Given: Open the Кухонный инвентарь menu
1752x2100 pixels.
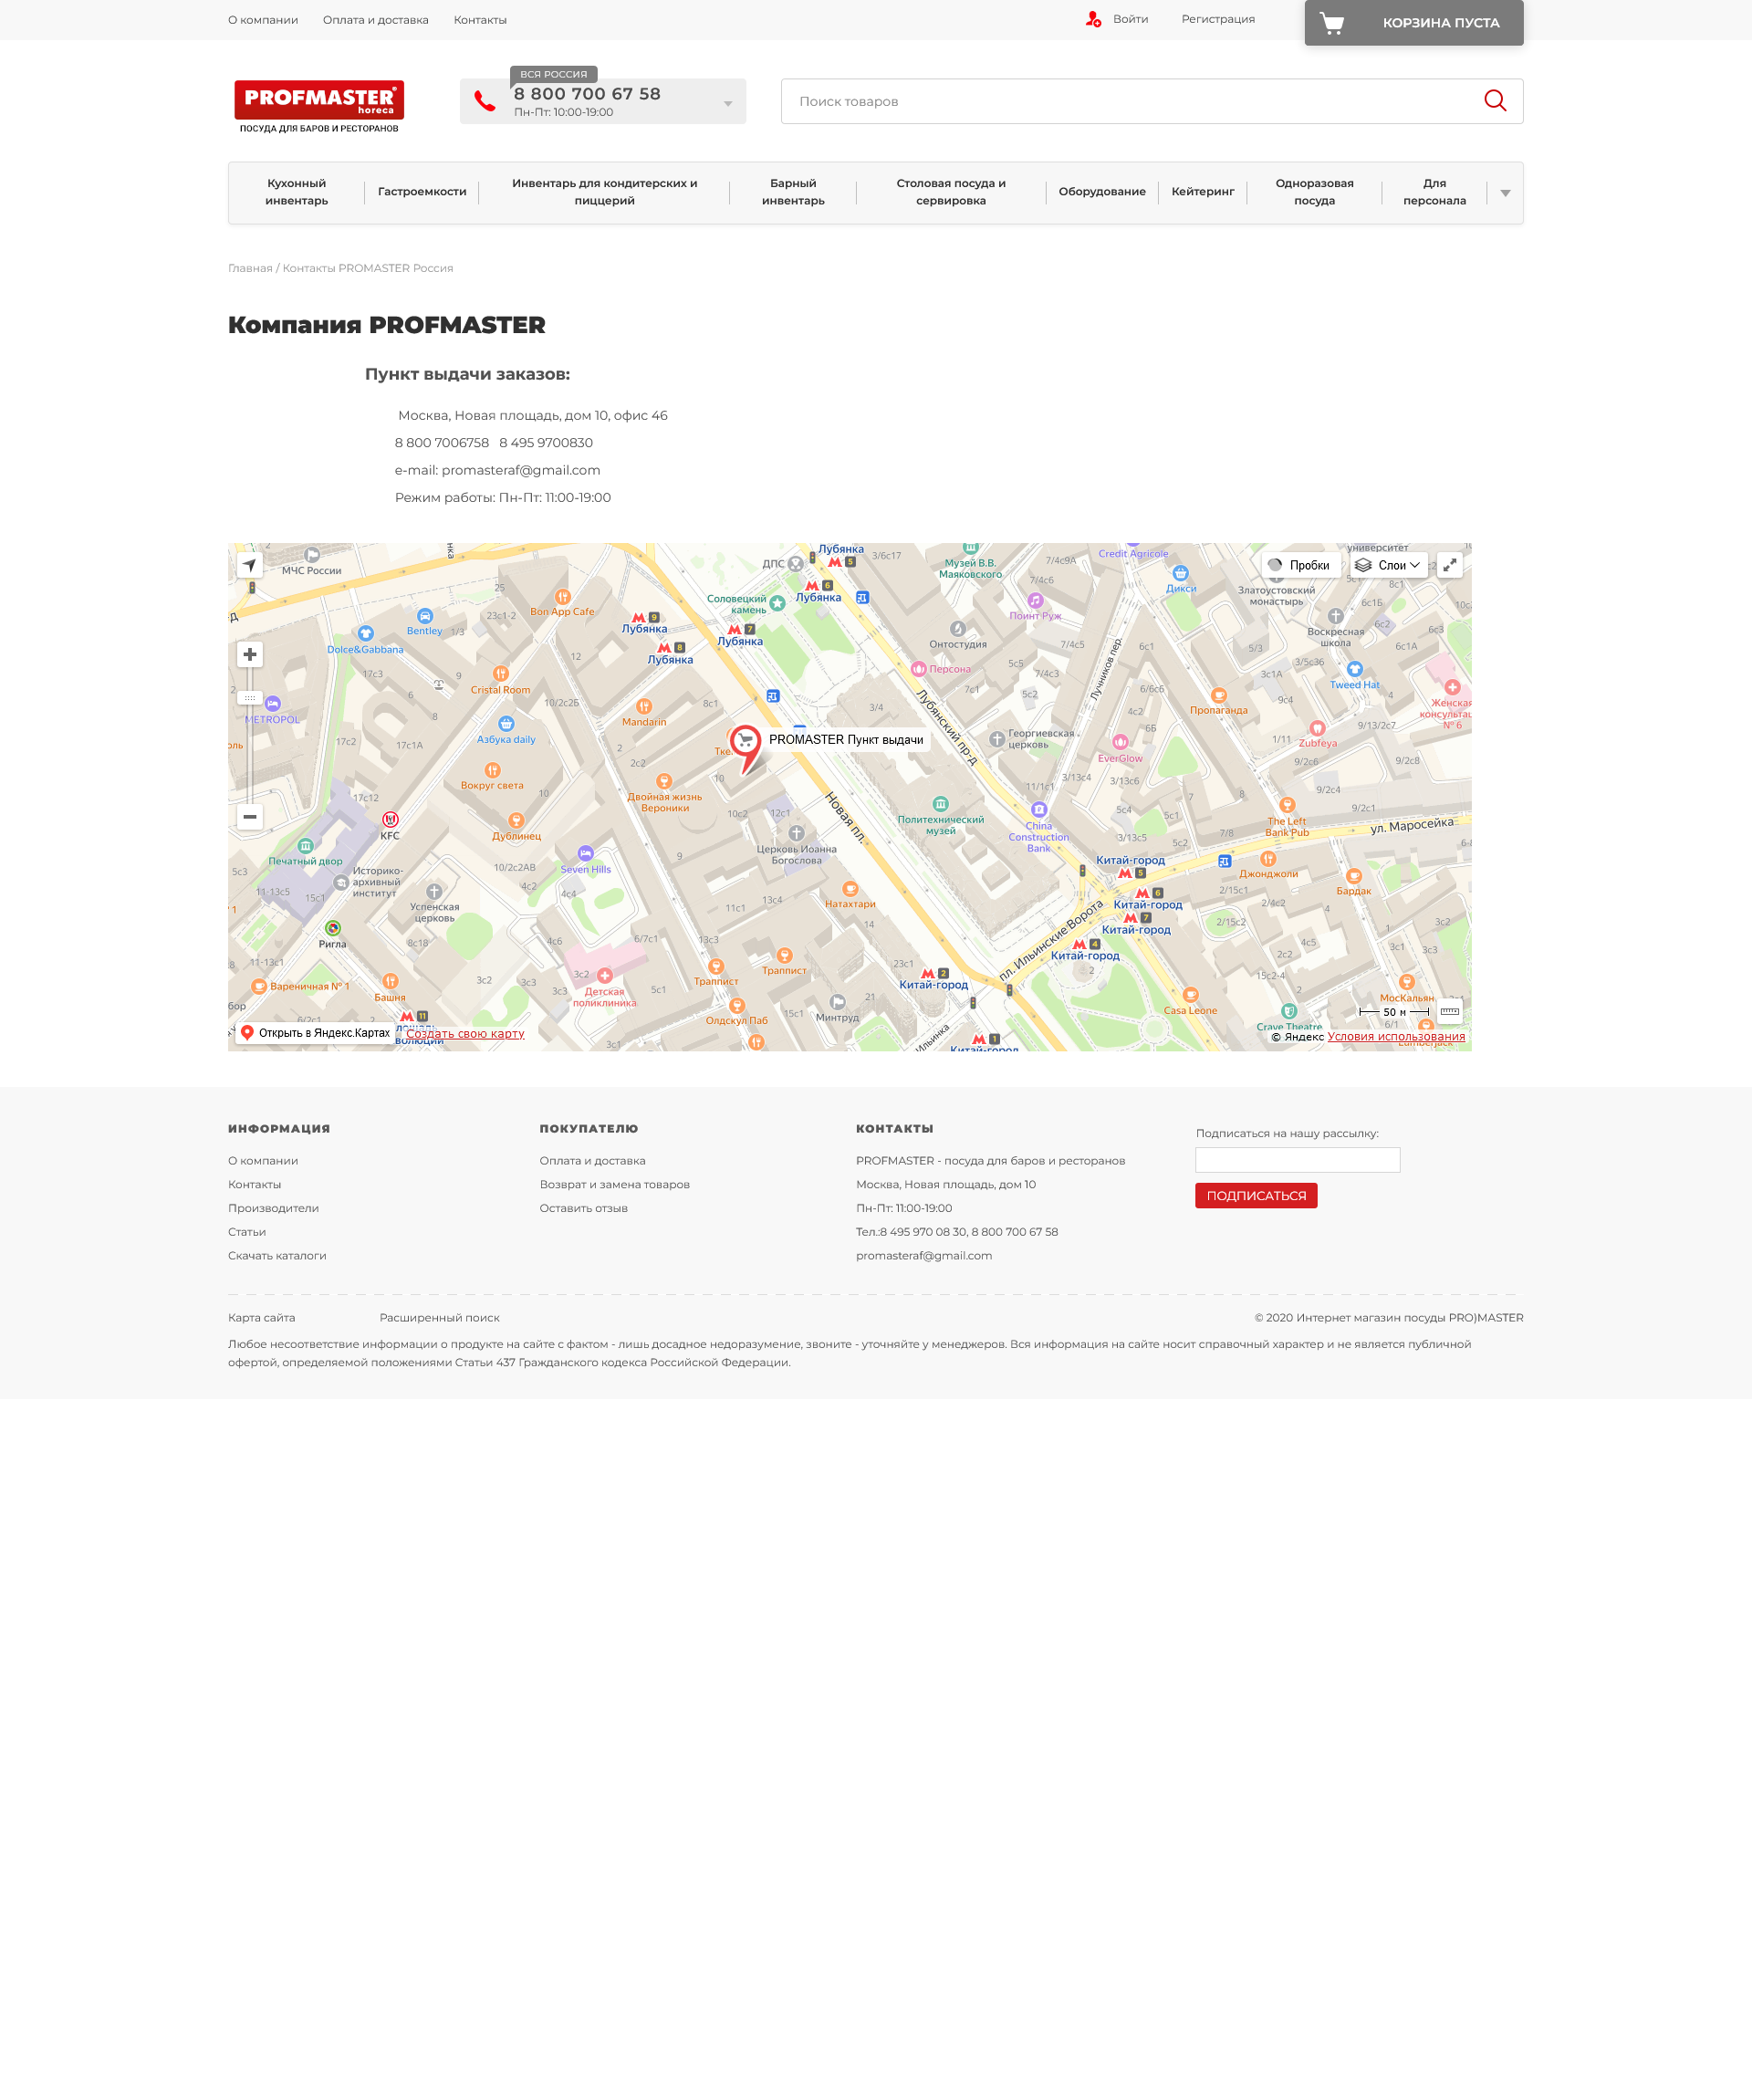Looking at the screenshot, I should pyautogui.click(x=297, y=192).
